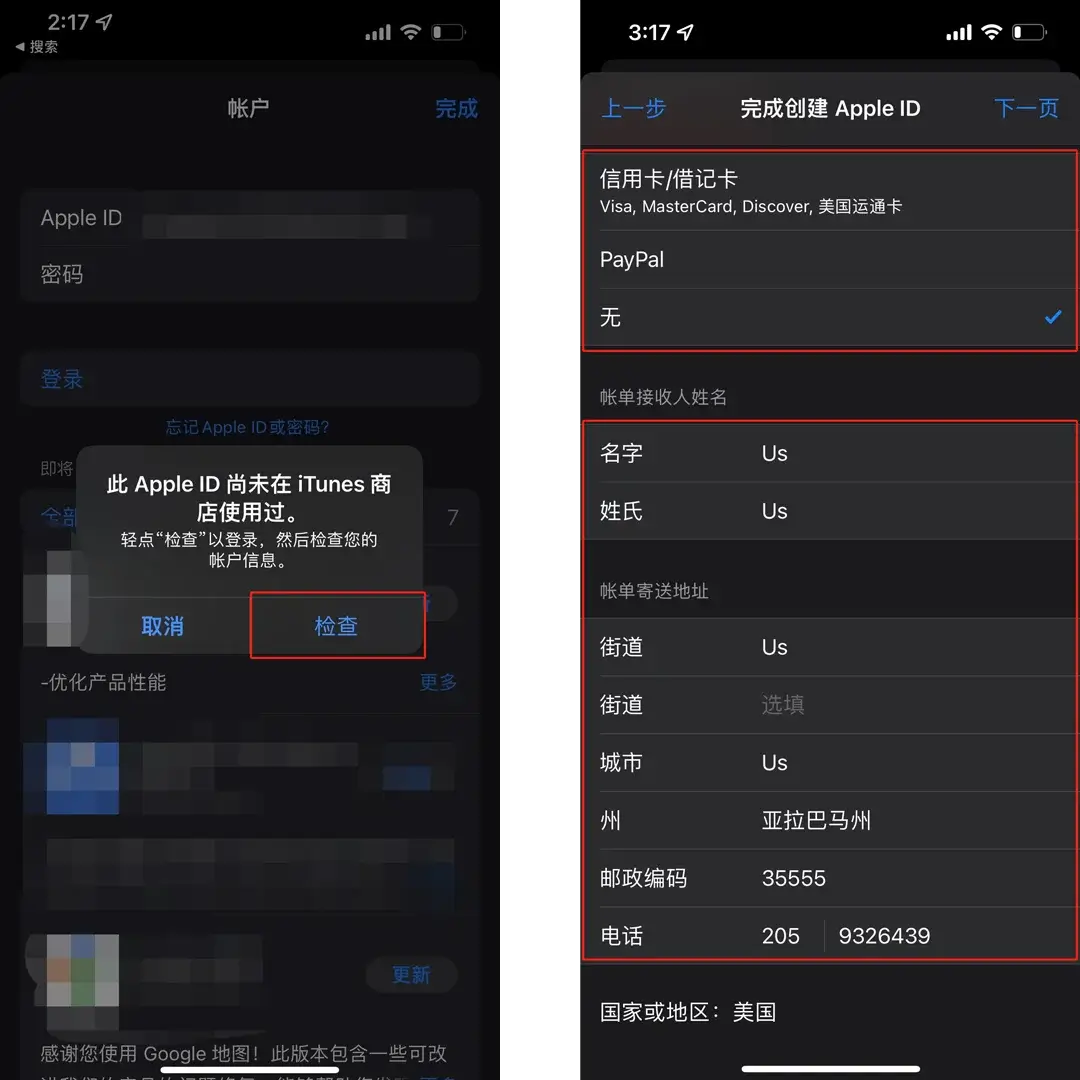The width and height of the screenshot is (1080, 1080).
Task: Tap 下一页 to continue account creation
Action: click(x=1026, y=108)
